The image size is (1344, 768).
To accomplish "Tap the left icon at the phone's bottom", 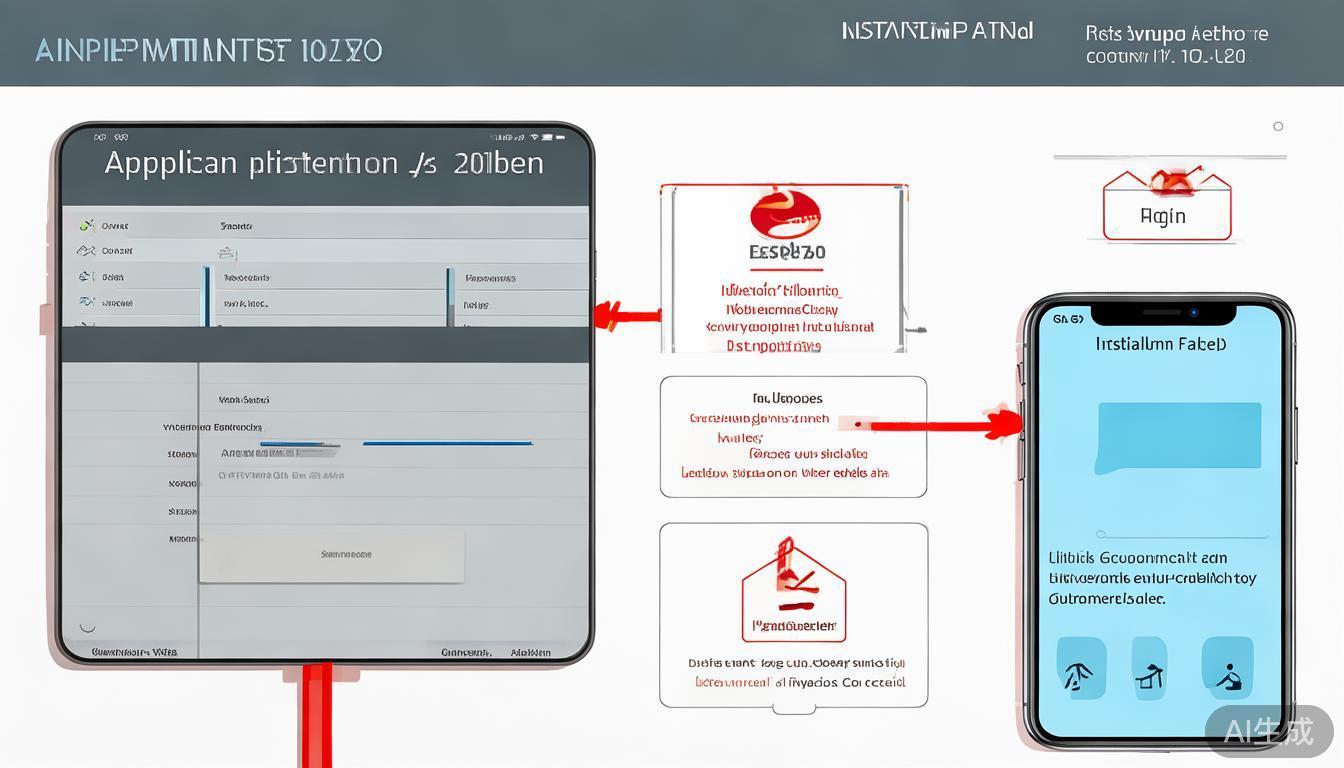I will click(x=1081, y=668).
